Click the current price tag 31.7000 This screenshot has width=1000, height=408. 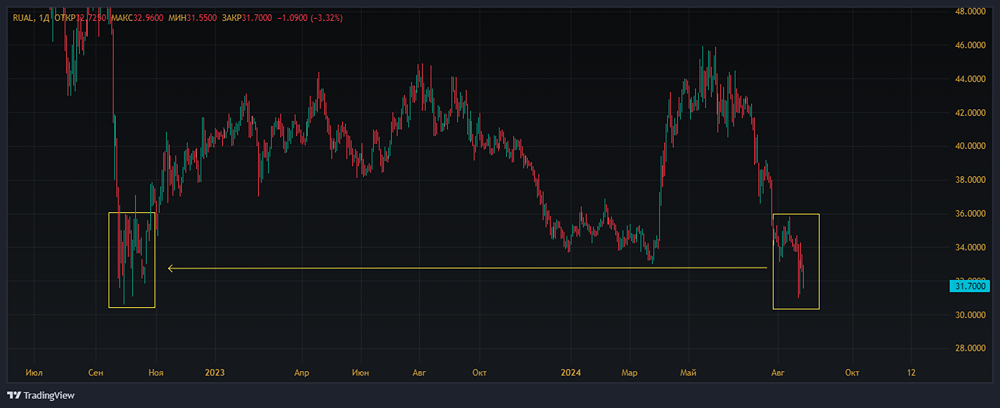tap(970, 286)
